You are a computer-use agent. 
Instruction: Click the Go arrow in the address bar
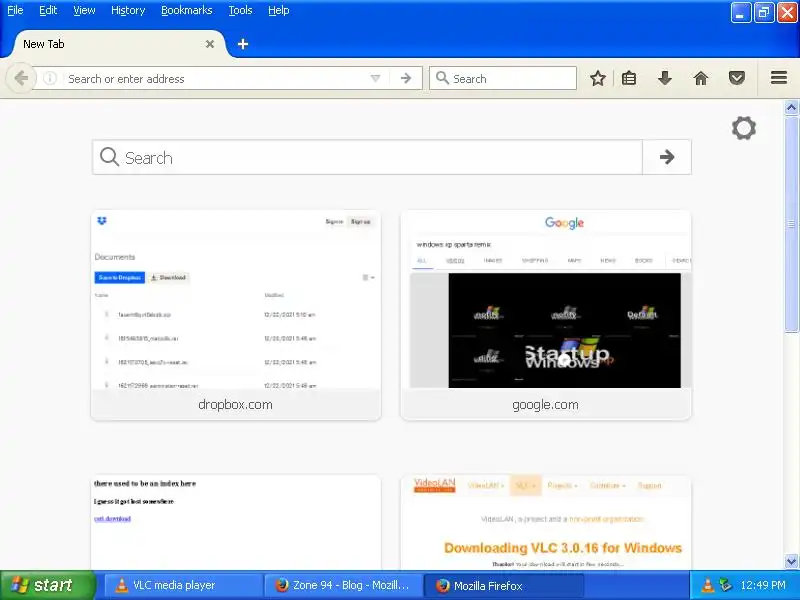(406, 78)
